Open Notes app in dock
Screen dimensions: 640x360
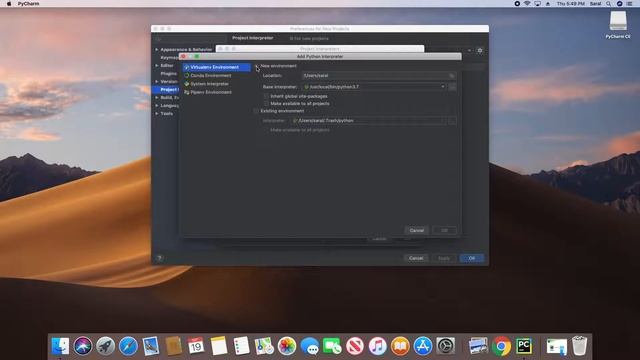pos(219,346)
